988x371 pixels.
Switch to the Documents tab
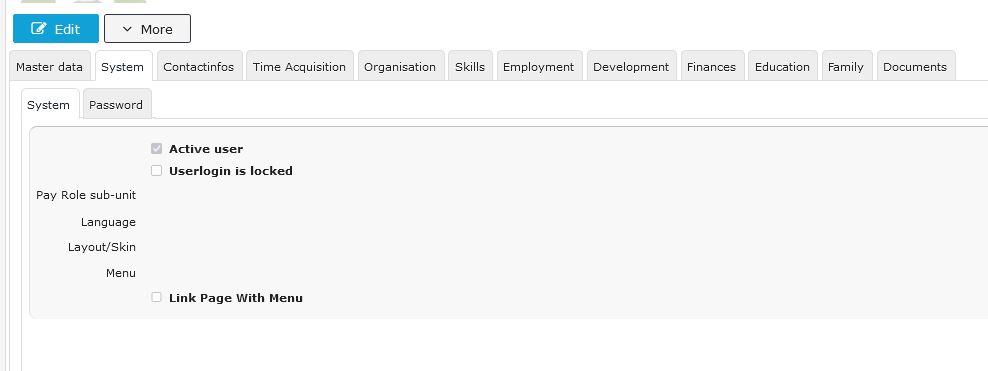[x=915, y=66]
